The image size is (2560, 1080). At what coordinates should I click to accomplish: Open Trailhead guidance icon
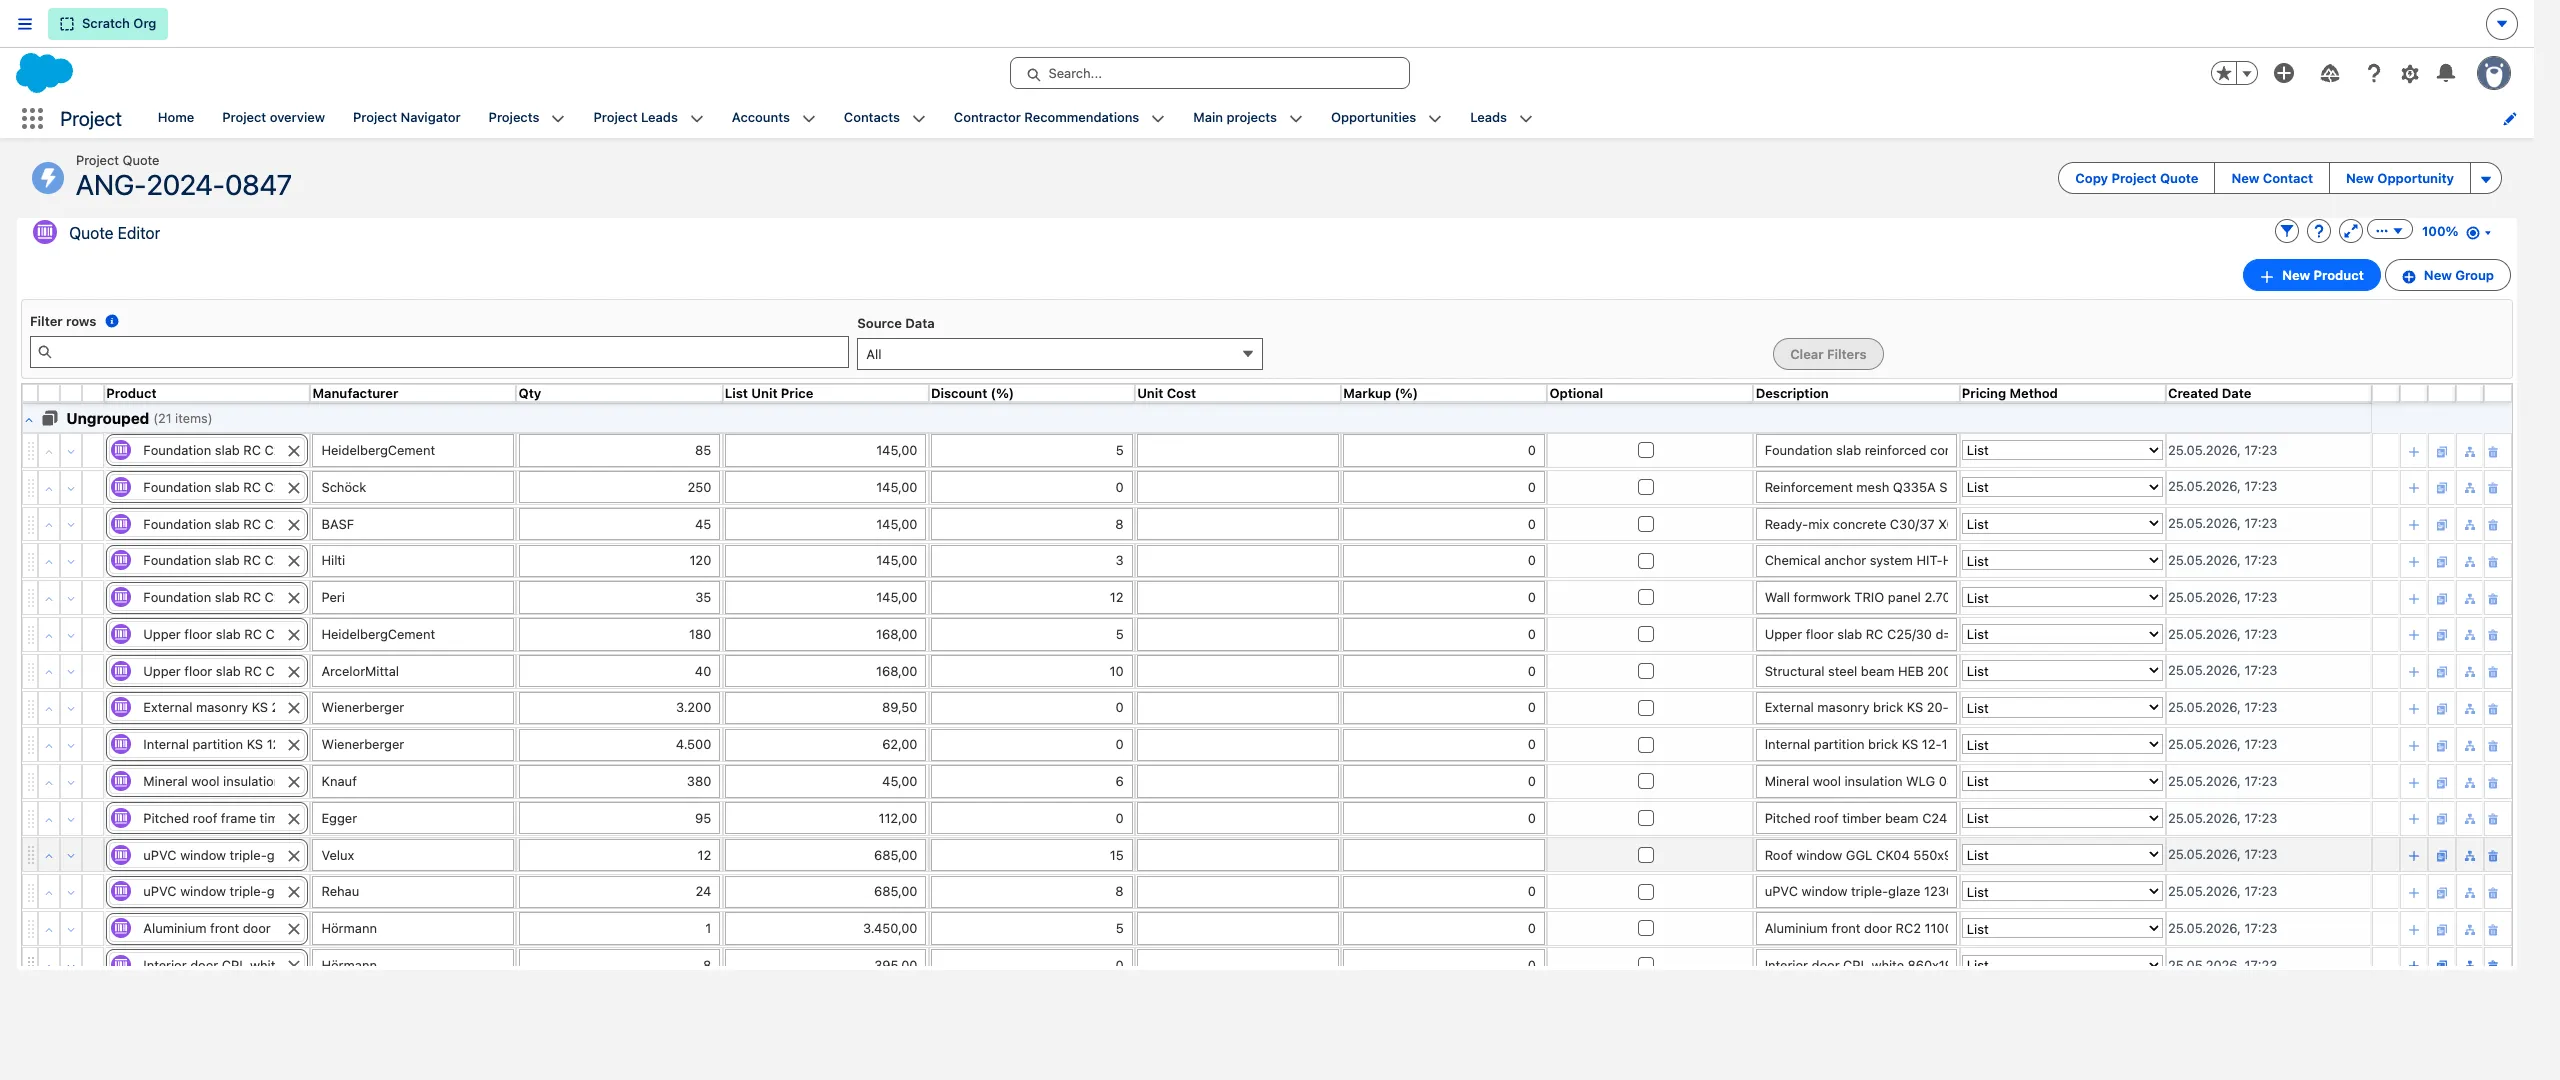[2330, 73]
